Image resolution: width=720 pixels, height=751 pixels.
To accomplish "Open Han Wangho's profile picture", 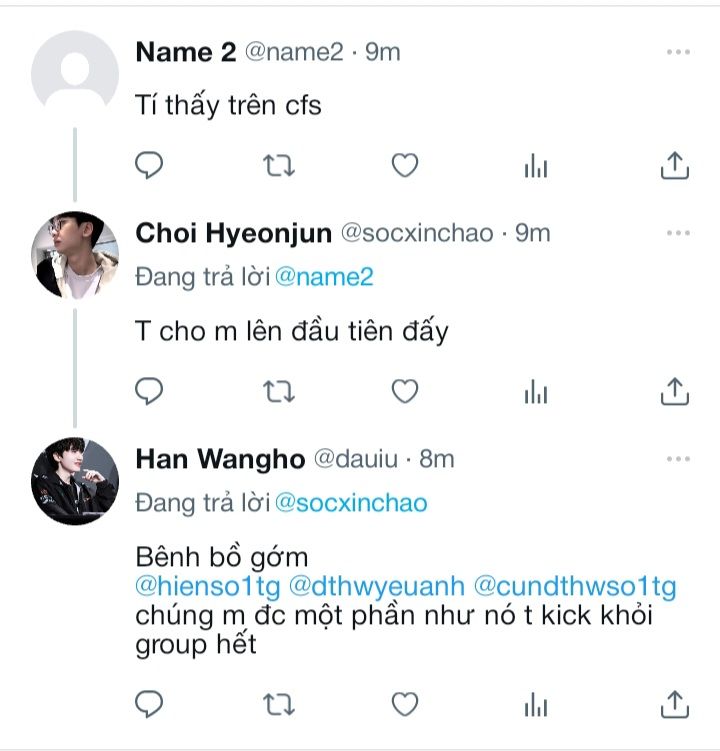I will [76, 481].
